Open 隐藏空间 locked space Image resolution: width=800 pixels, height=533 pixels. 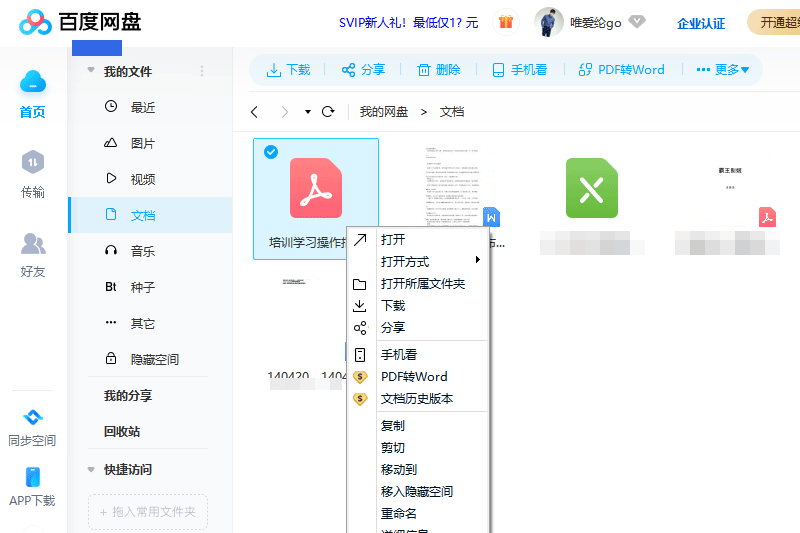coord(151,359)
